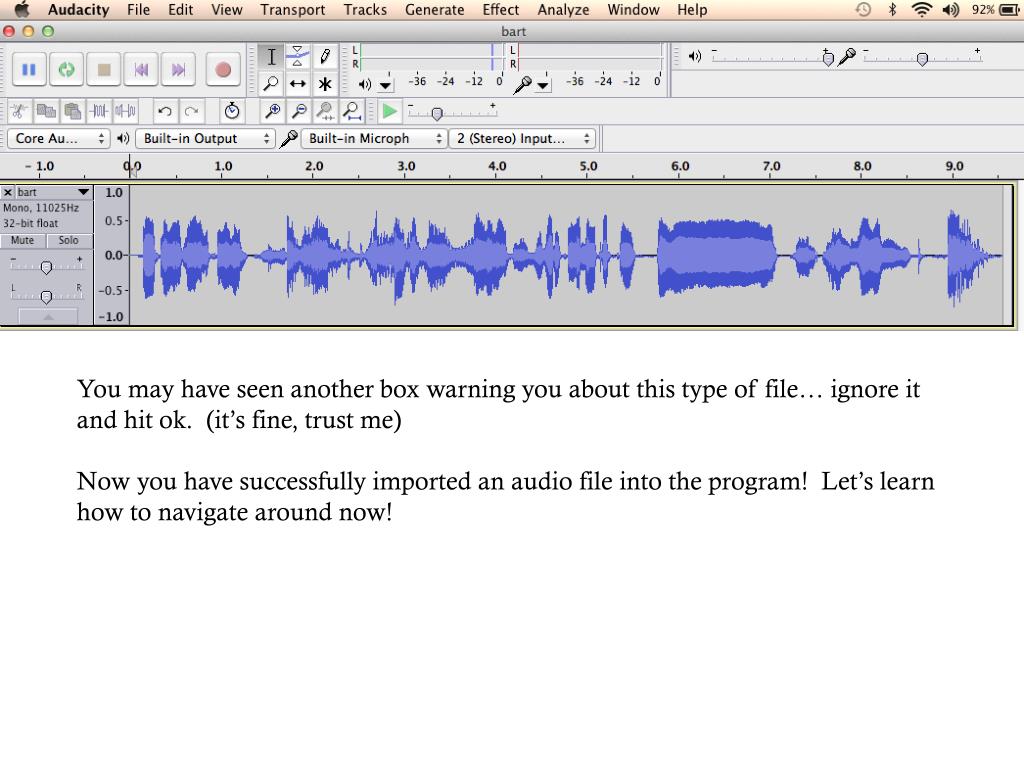Open the Window menu
1024x768 pixels.
(633, 10)
